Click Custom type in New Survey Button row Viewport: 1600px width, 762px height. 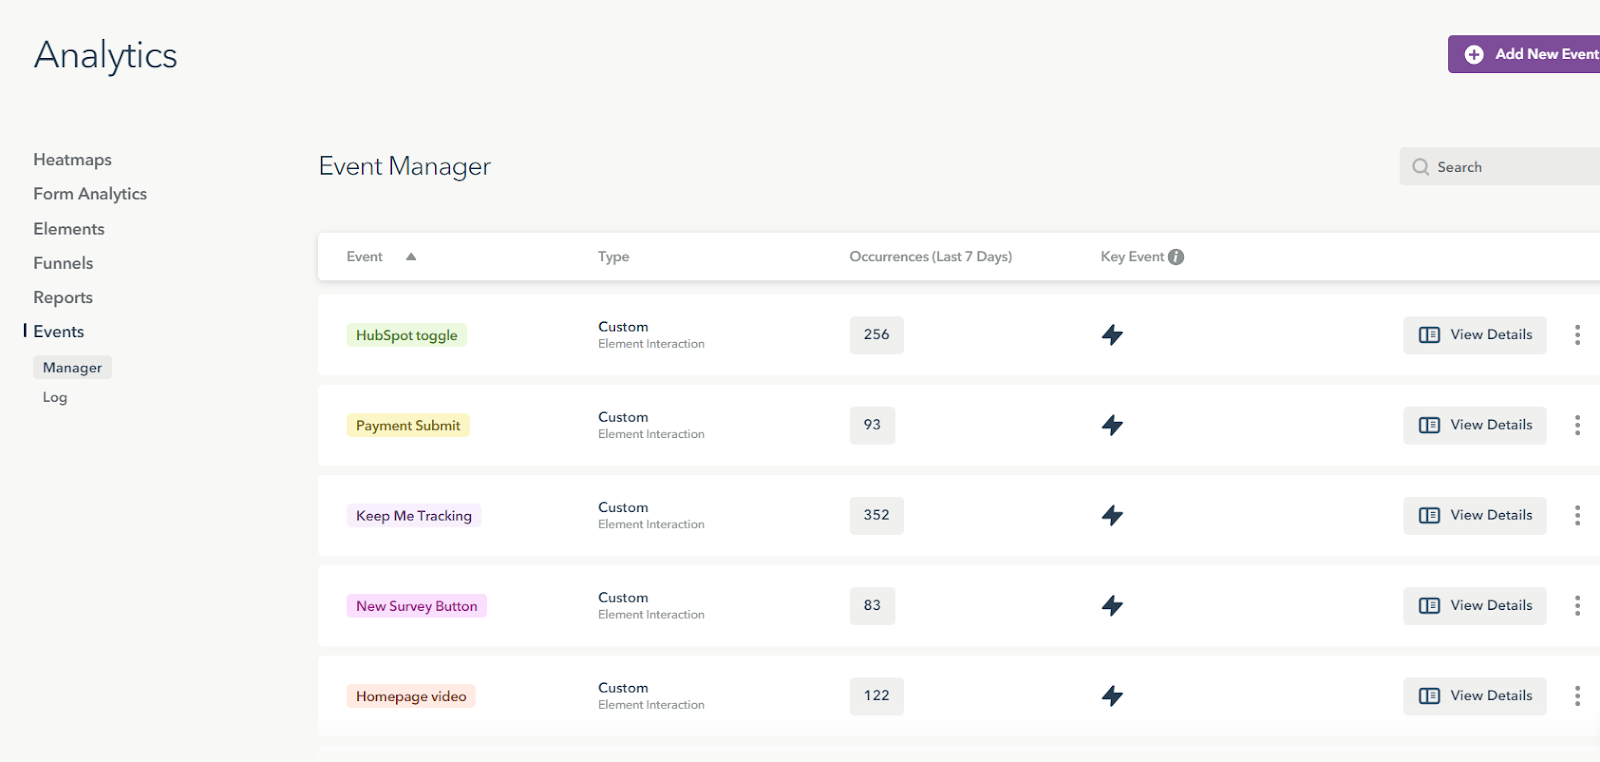623,598
